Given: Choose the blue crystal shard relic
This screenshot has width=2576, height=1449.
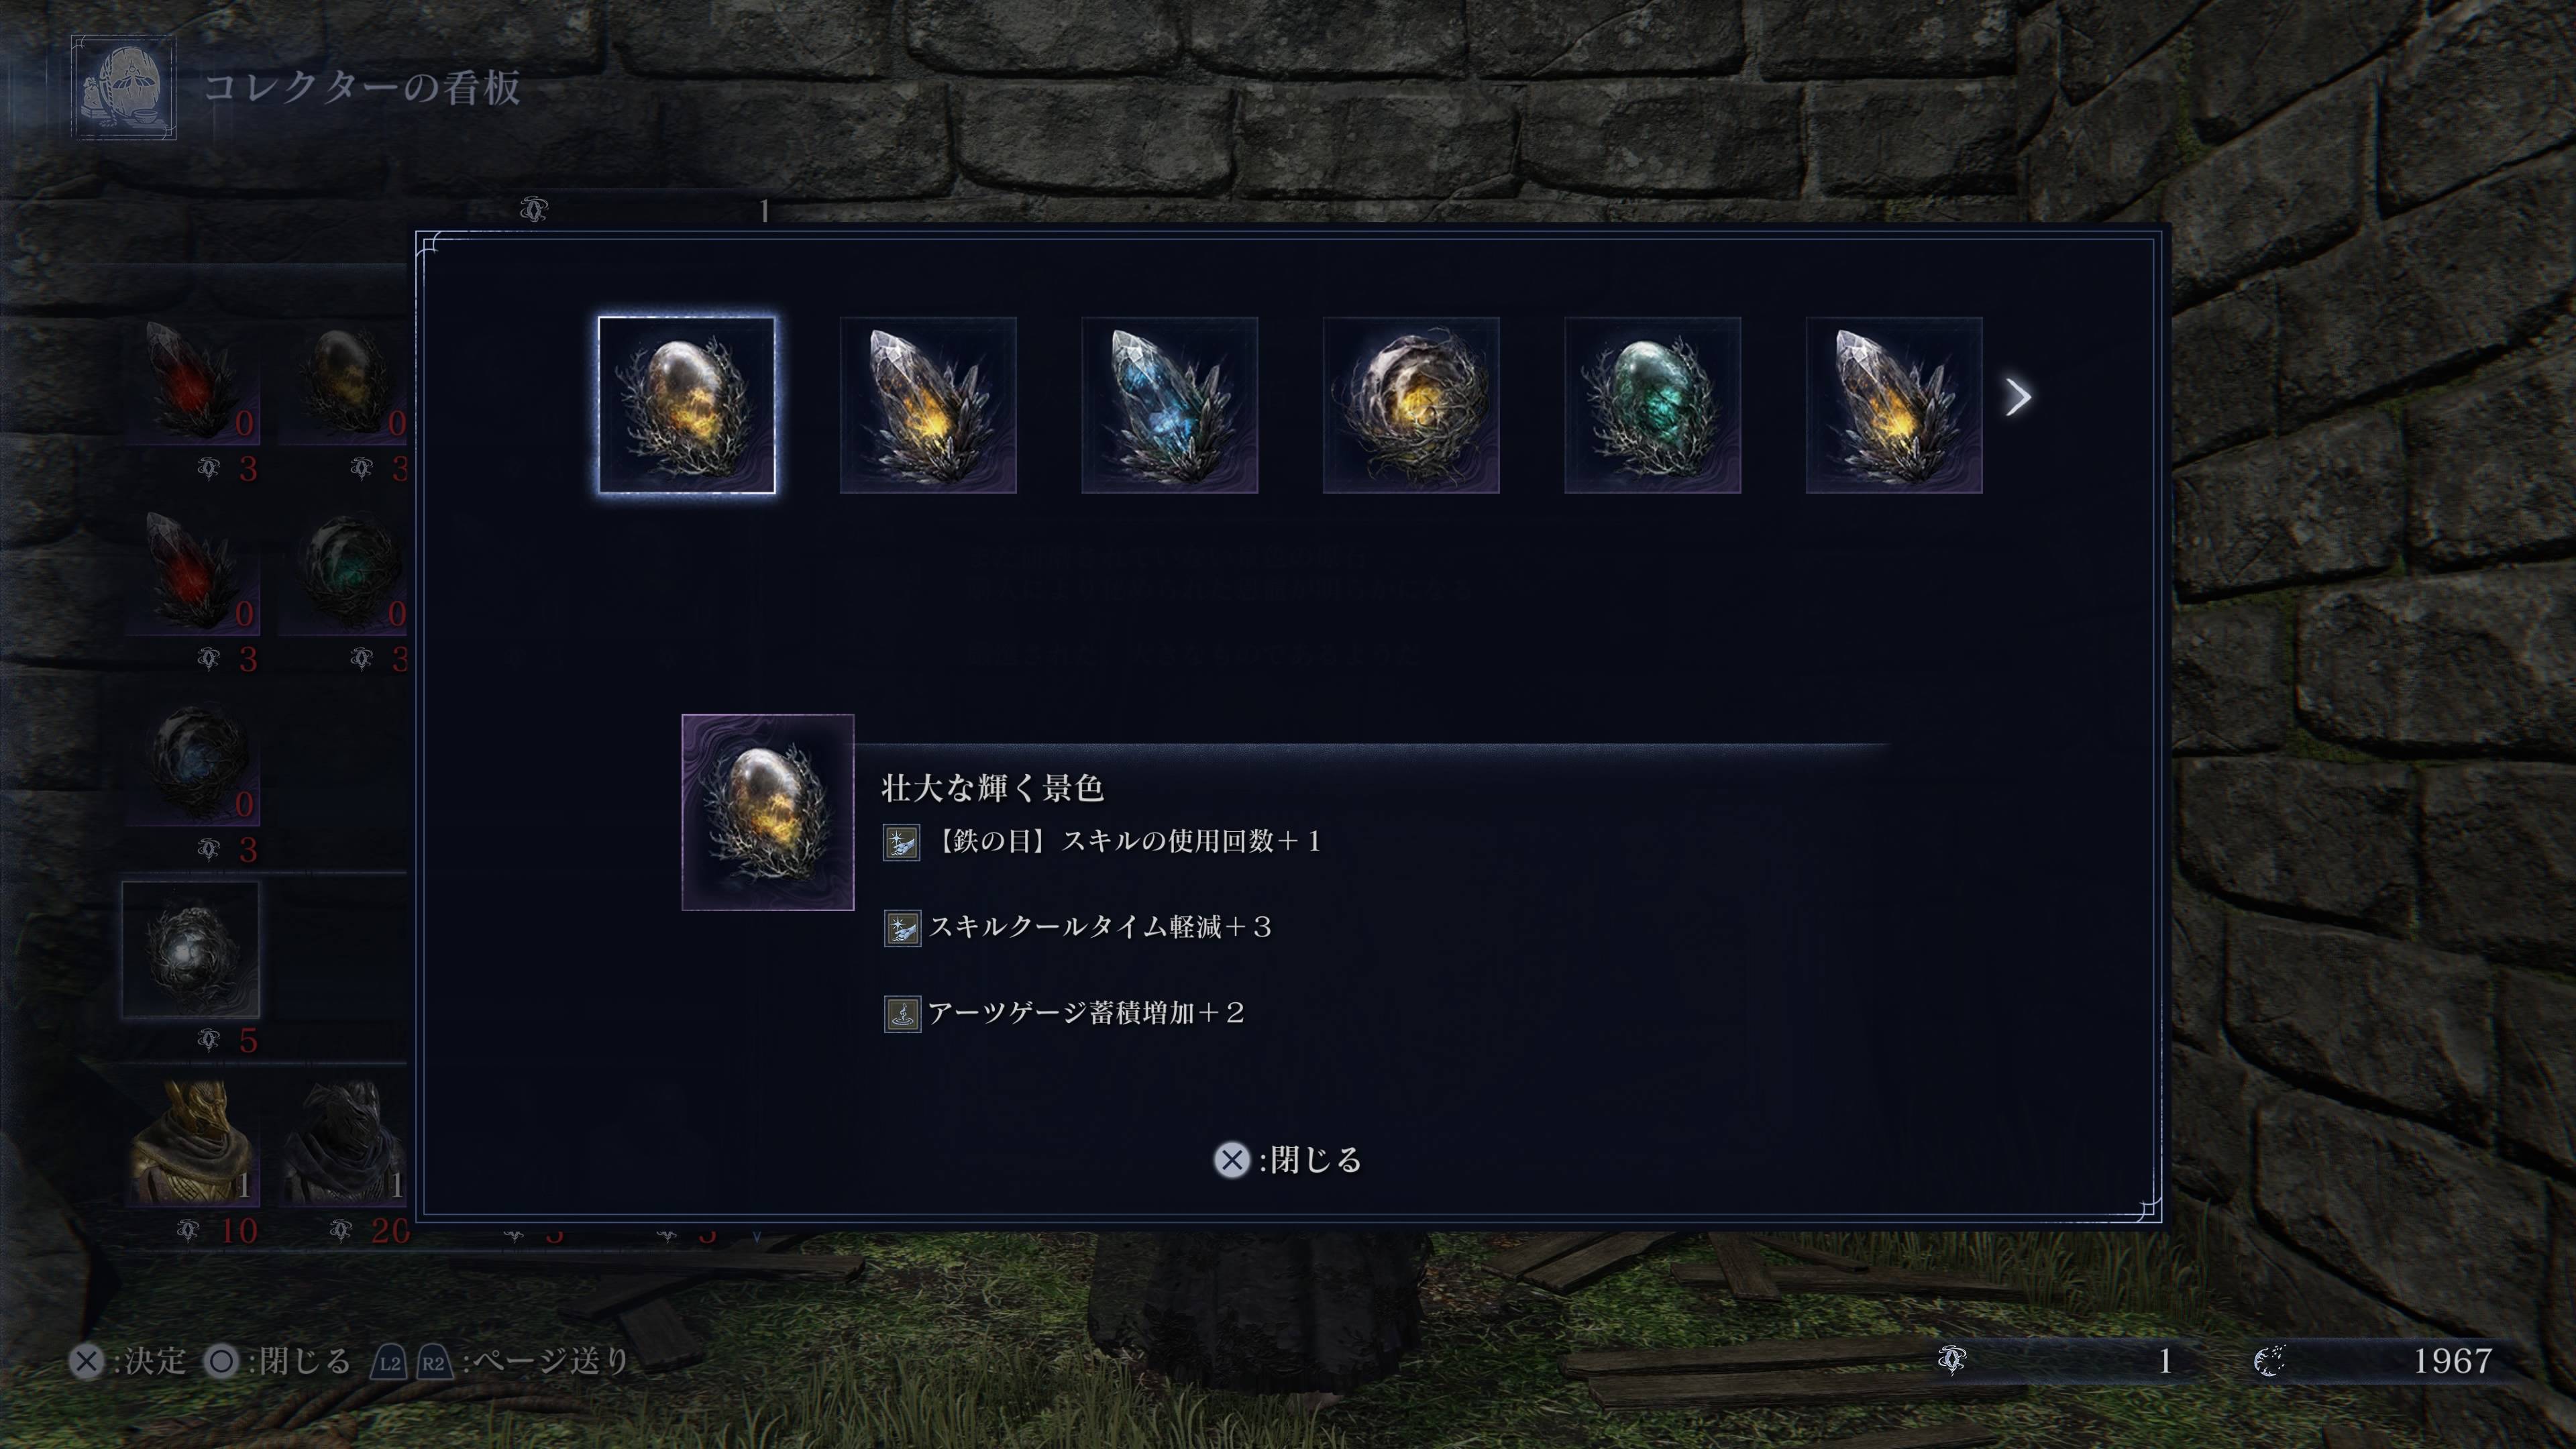Looking at the screenshot, I should [x=1169, y=404].
